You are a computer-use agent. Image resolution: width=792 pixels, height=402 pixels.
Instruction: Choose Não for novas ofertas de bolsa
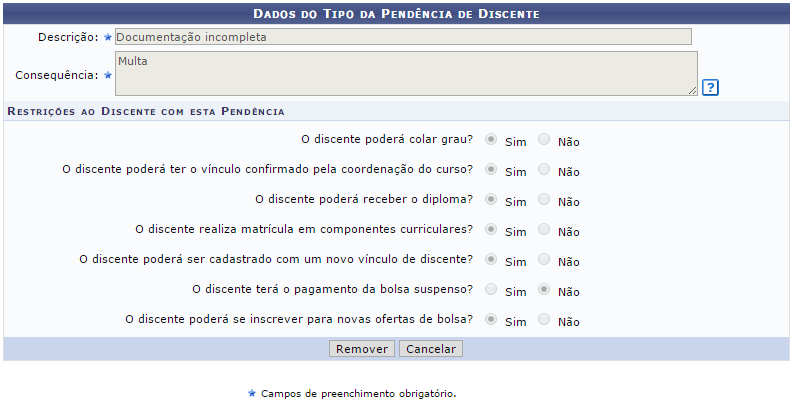tap(543, 319)
